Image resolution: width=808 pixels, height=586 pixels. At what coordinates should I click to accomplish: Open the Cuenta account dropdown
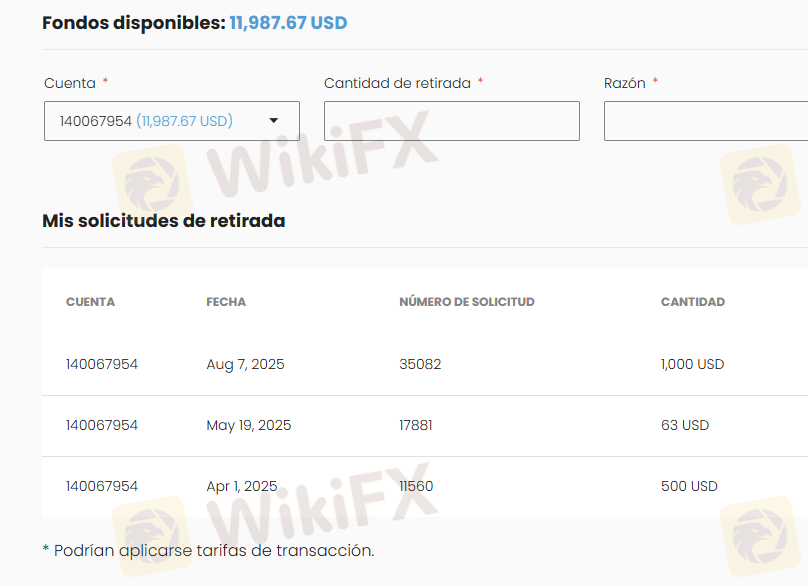(x=172, y=121)
